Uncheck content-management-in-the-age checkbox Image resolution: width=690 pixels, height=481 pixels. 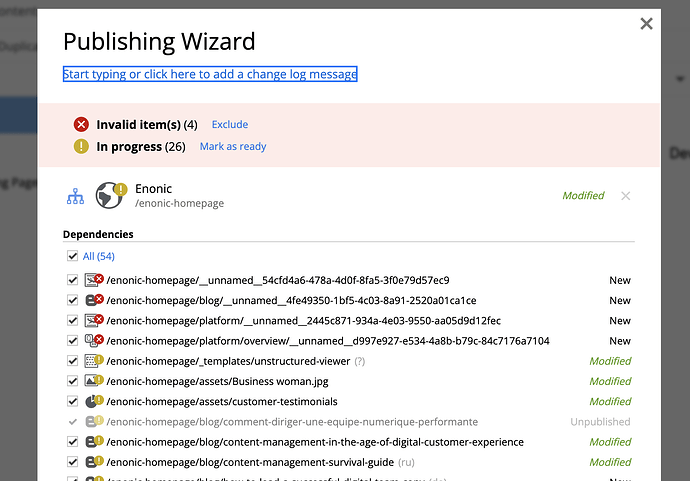73,442
